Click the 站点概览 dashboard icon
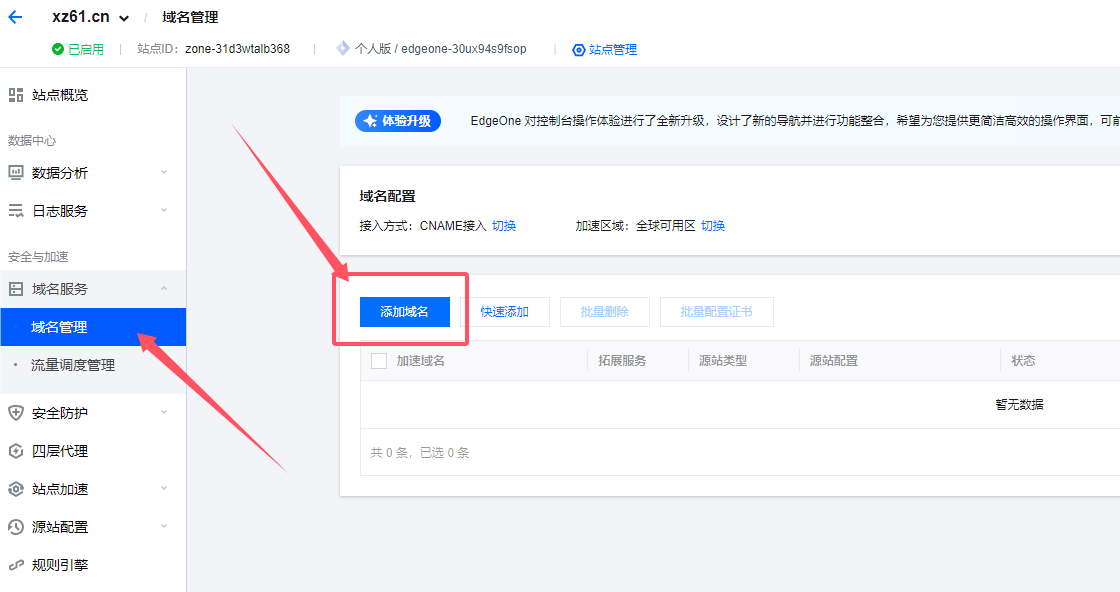The width and height of the screenshot is (1120, 592). pos(16,95)
